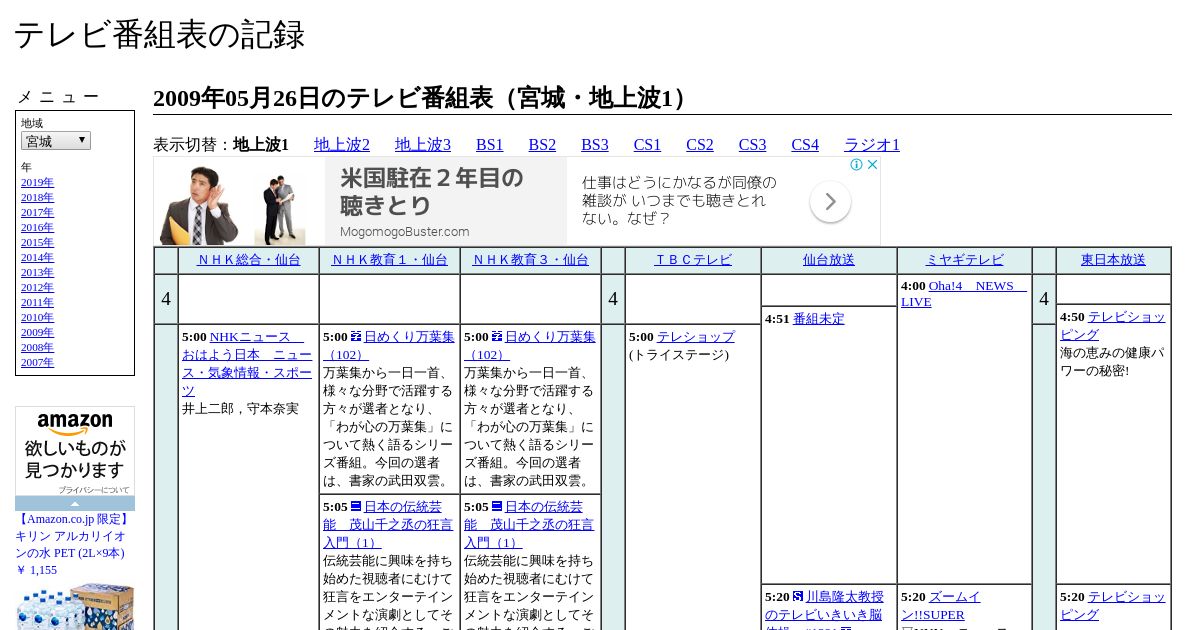
Task: Click the MogomogoBuster ad image
Action: pyautogui.click(x=239, y=201)
